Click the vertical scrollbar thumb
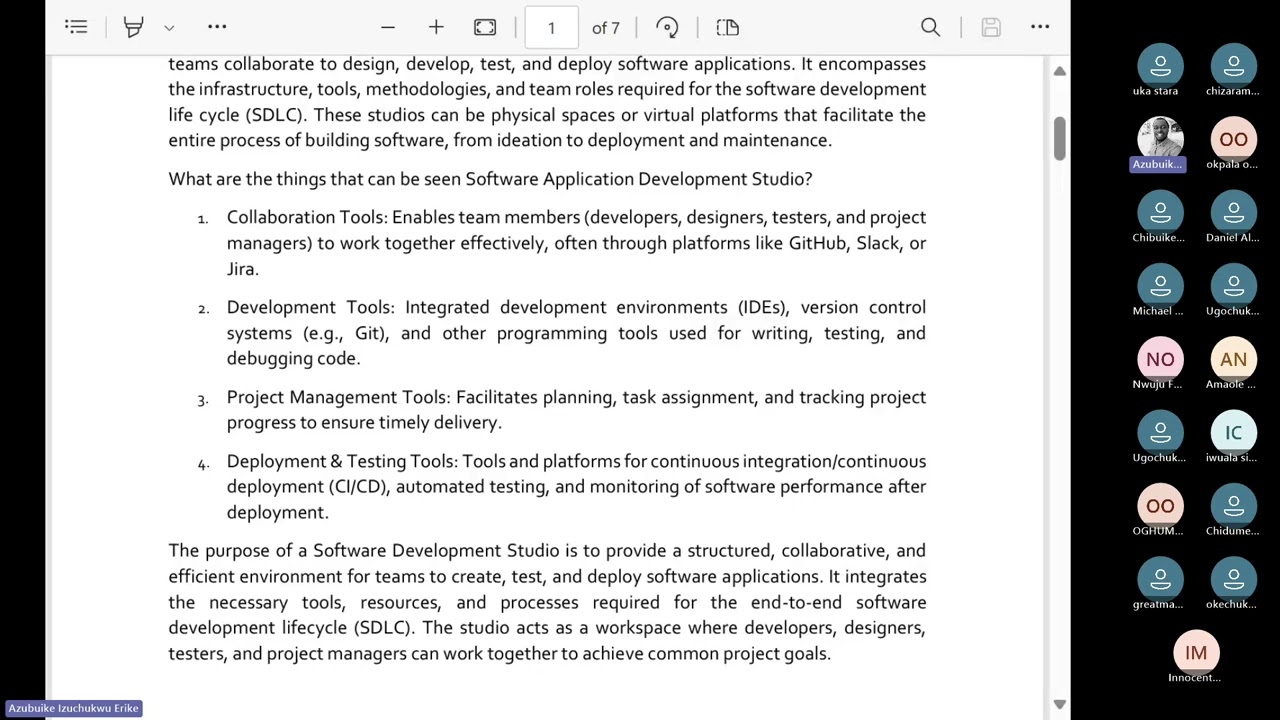Image resolution: width=1280 pixels, height=720 pixels. tap(1059, 138)
